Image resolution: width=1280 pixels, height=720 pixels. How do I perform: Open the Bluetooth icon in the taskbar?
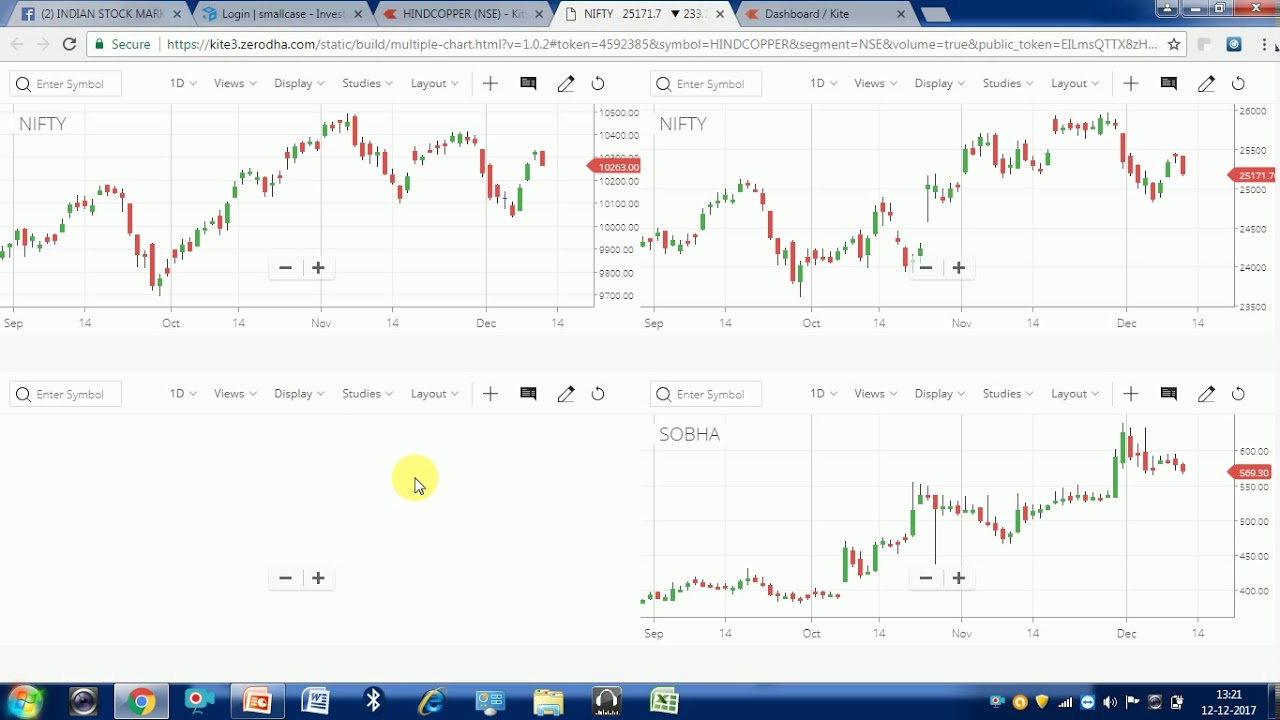coord(373,701)
